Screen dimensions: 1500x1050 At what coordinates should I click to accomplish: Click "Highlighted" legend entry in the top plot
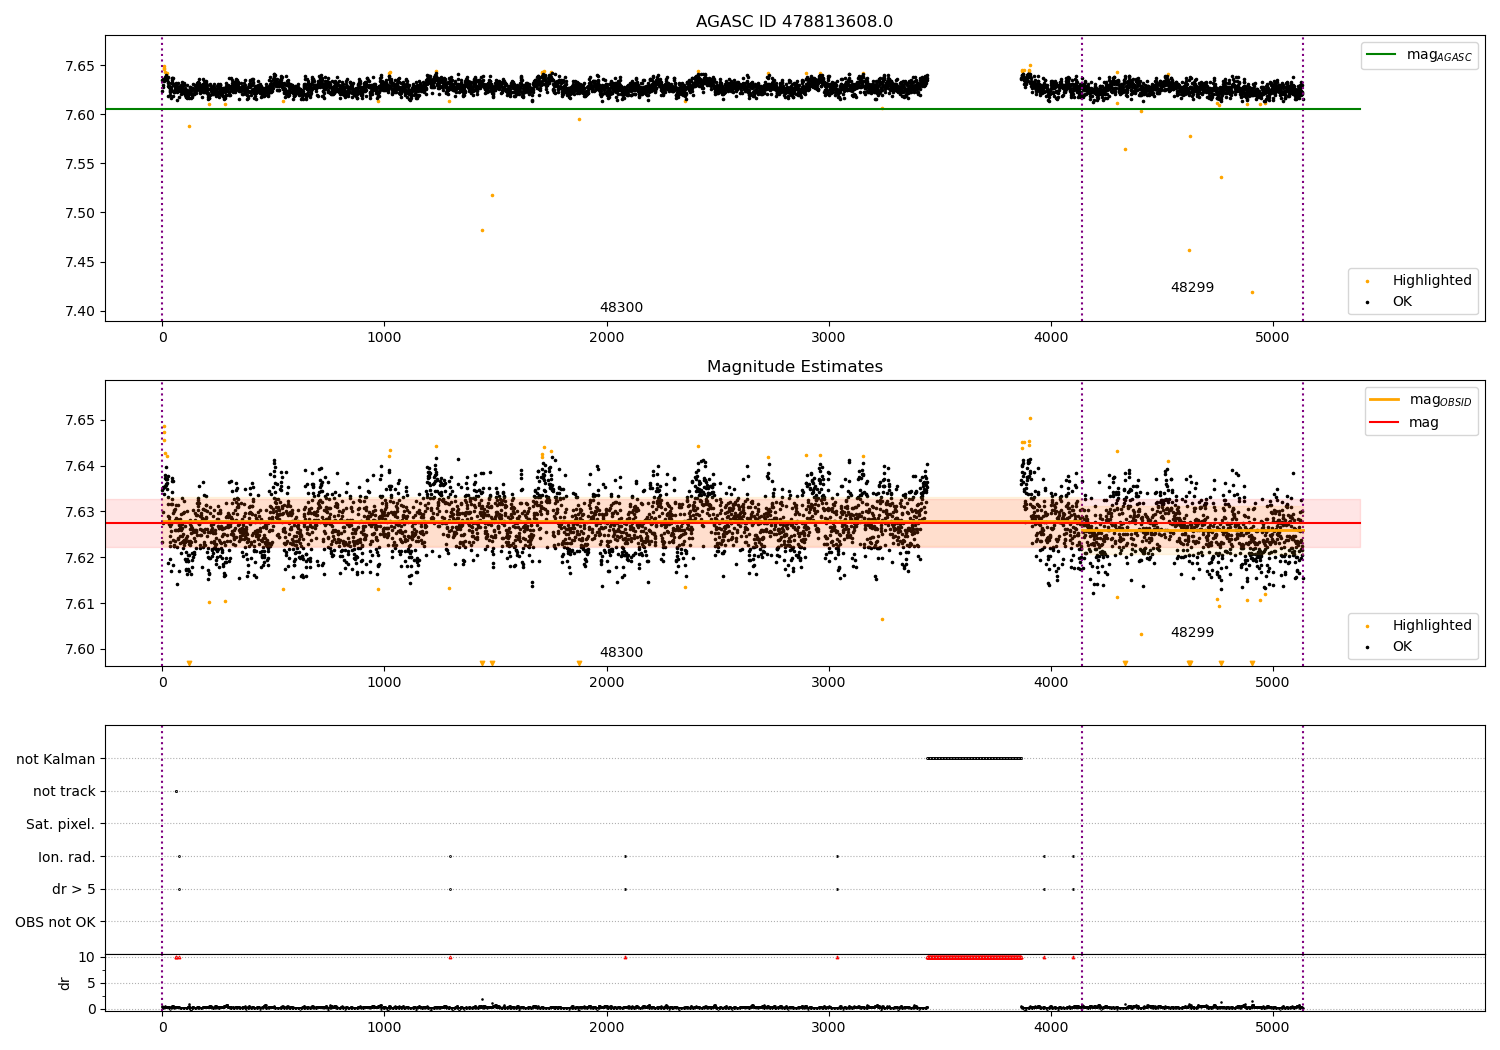(1418, 281)
